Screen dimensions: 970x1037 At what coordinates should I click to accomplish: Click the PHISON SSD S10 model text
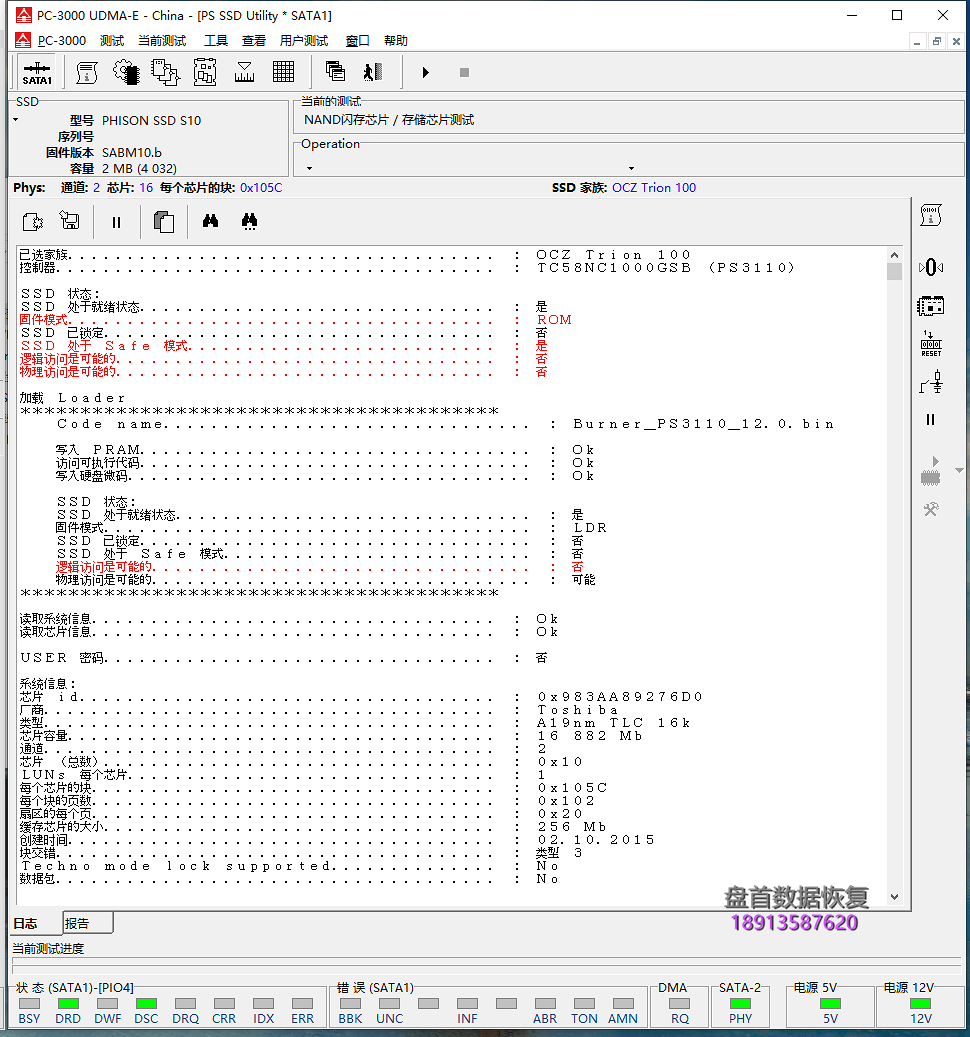coord(151,120)
